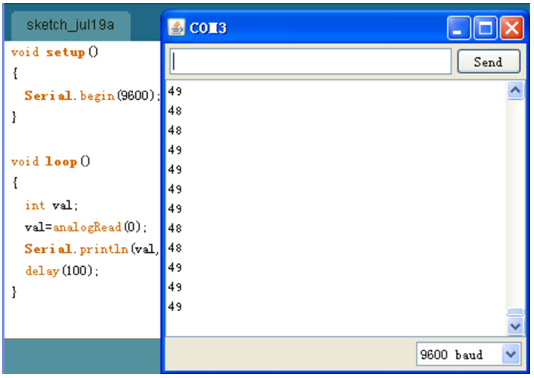Click the void loop() line
The height and width of the screenshot is (378, 534).
pos(50,161)
